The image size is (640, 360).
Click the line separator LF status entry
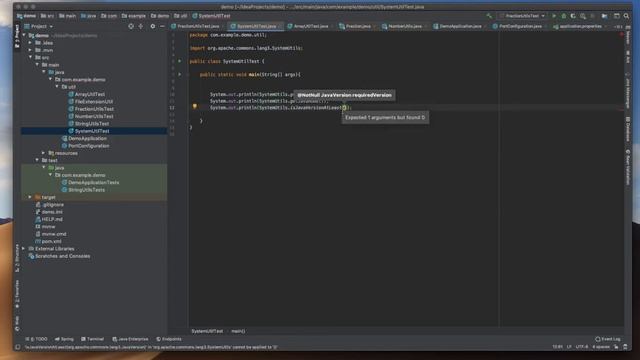point(569,347)
